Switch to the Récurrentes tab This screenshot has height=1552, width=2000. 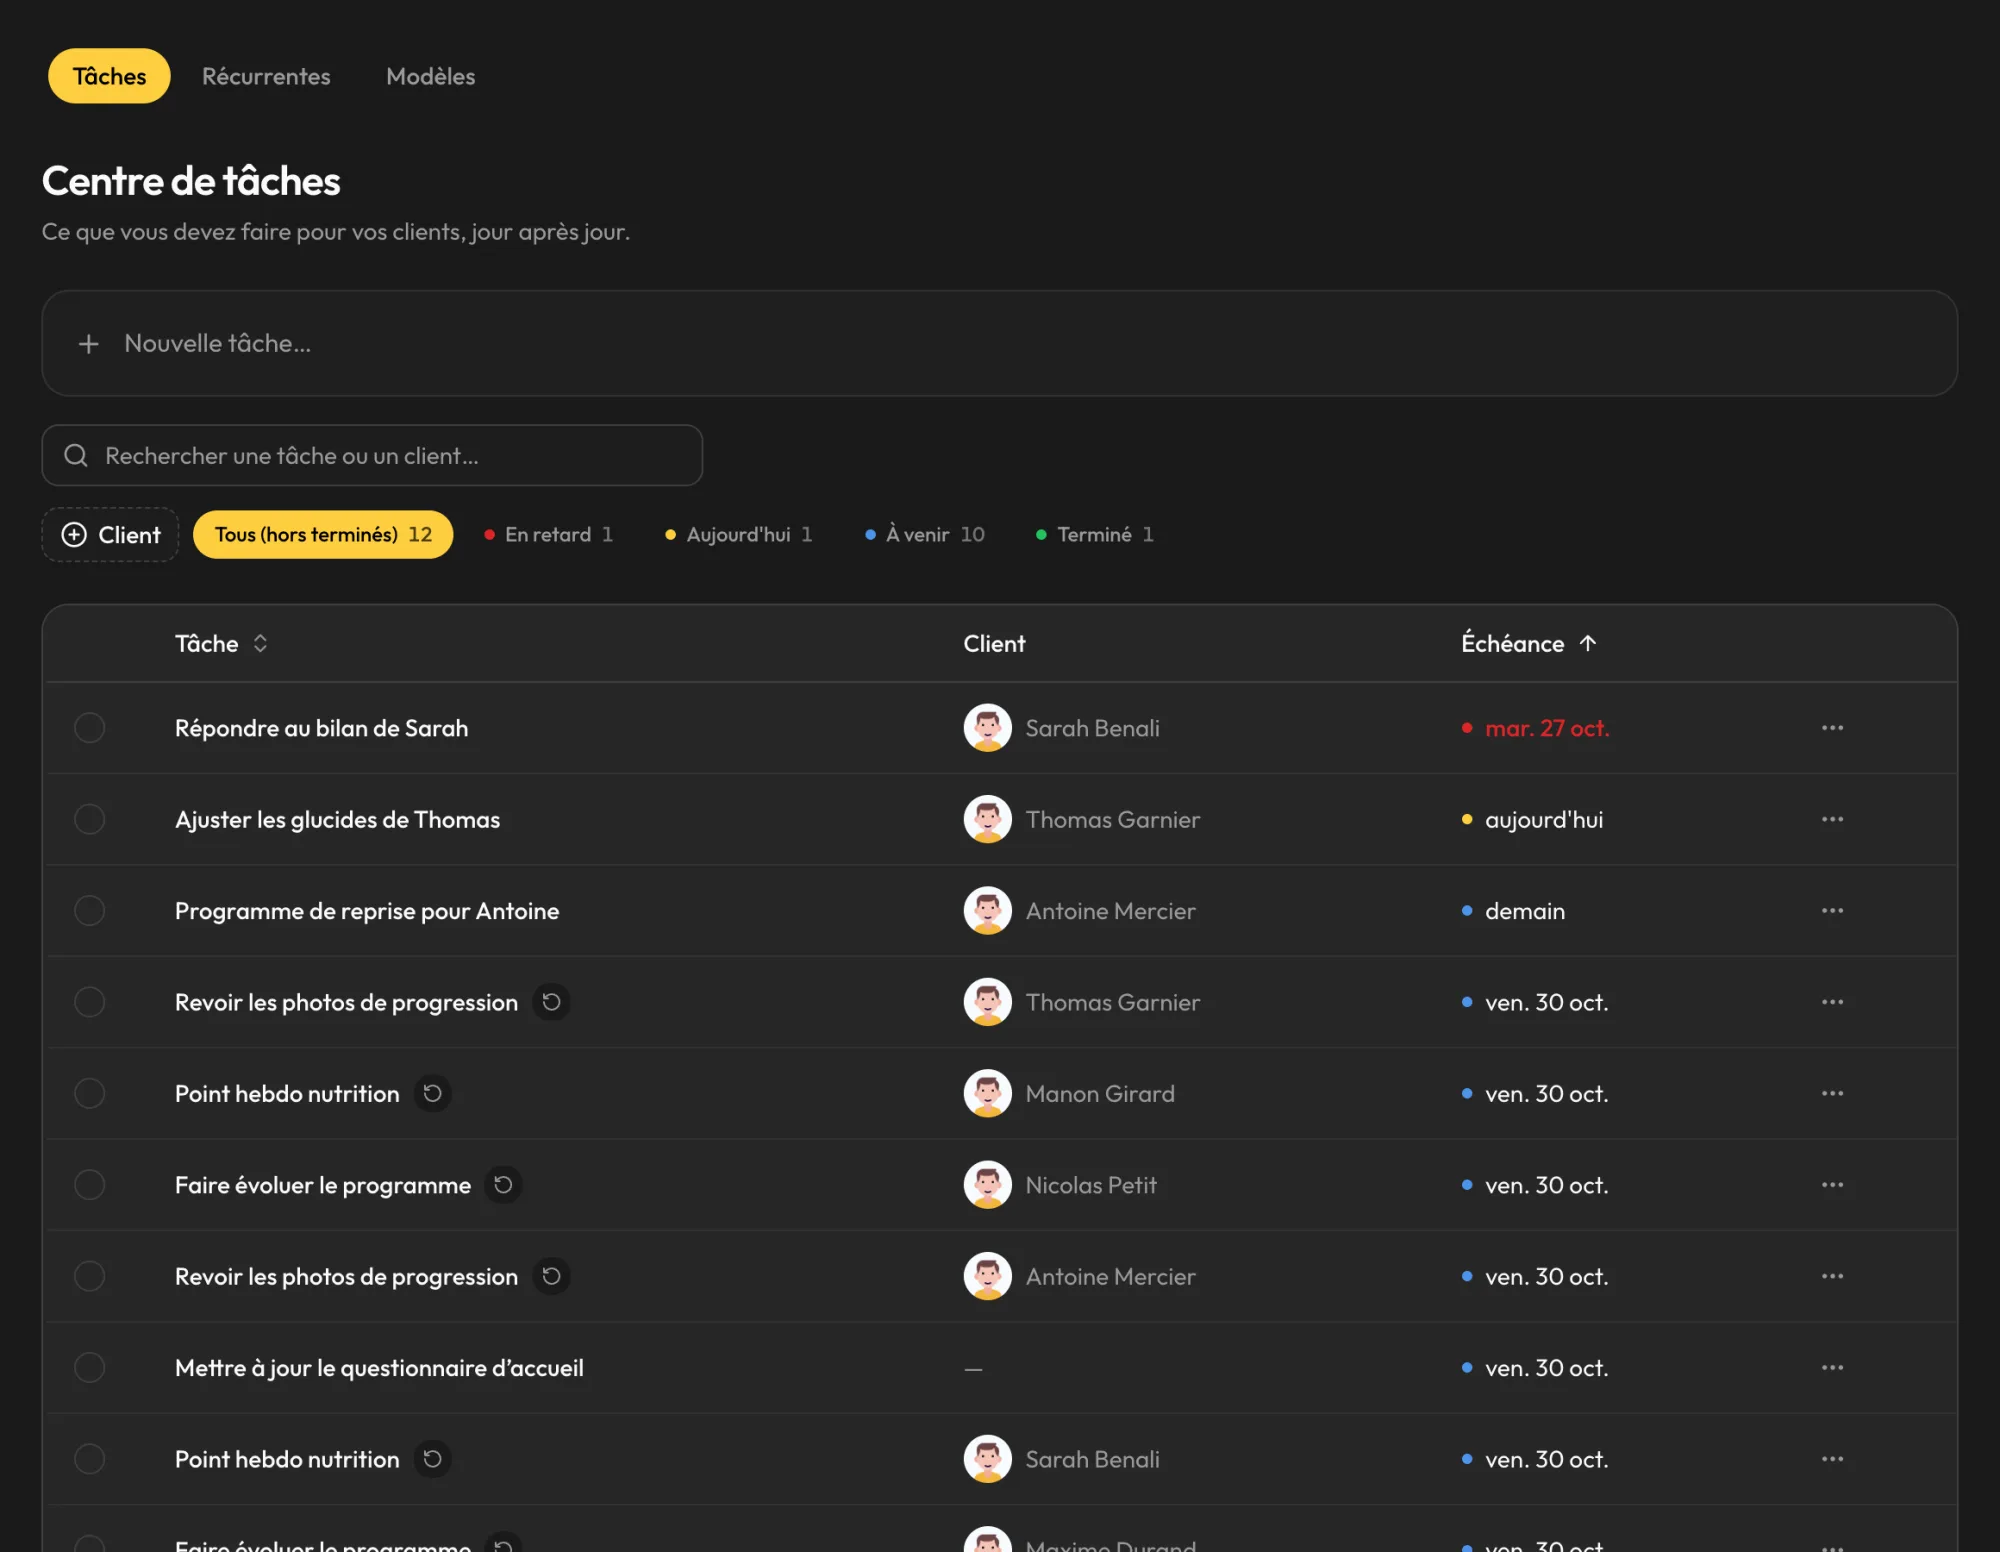tap(266, 76)
